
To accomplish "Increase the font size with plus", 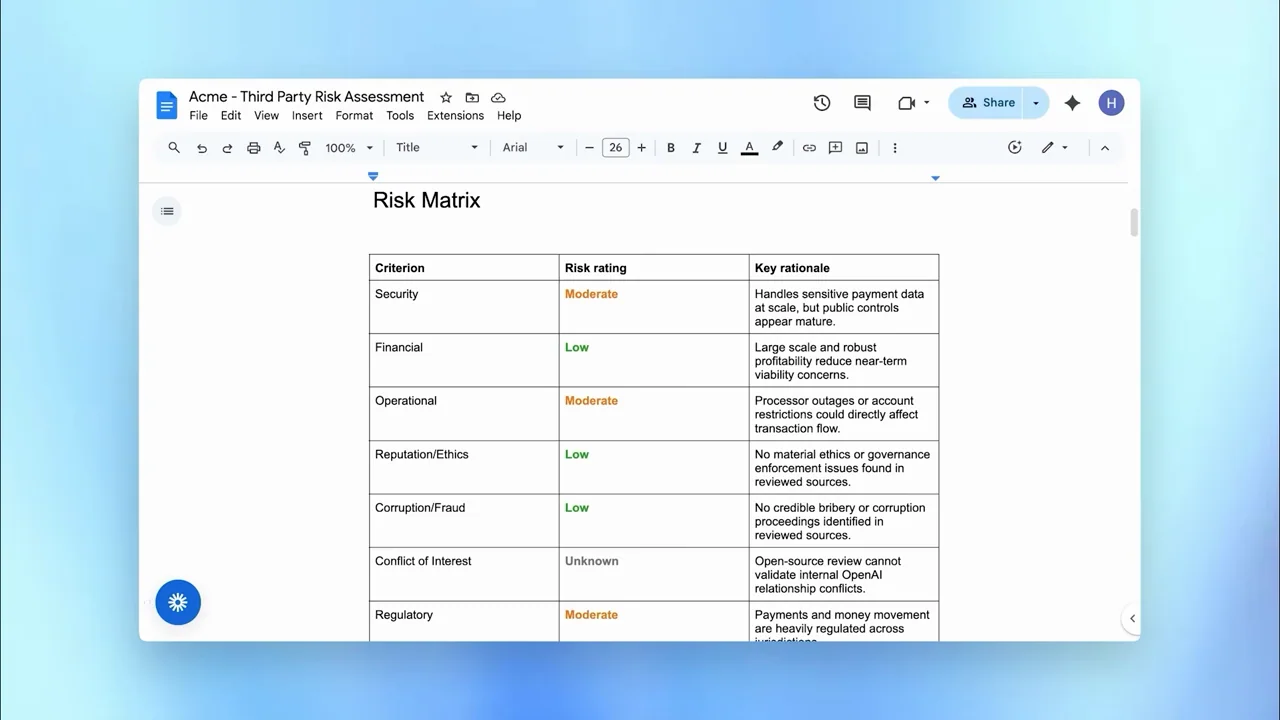I will tap(641, 148).
